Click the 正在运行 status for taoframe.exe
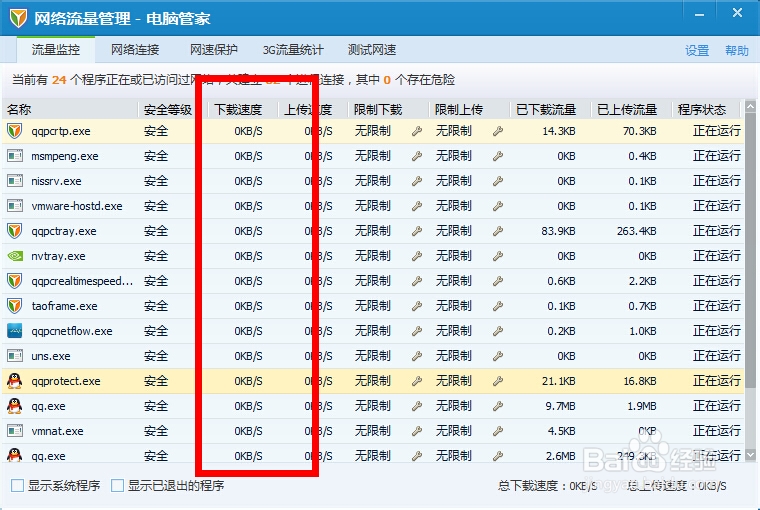This screenshot has height=510, width=760. [x=716, y=306]
